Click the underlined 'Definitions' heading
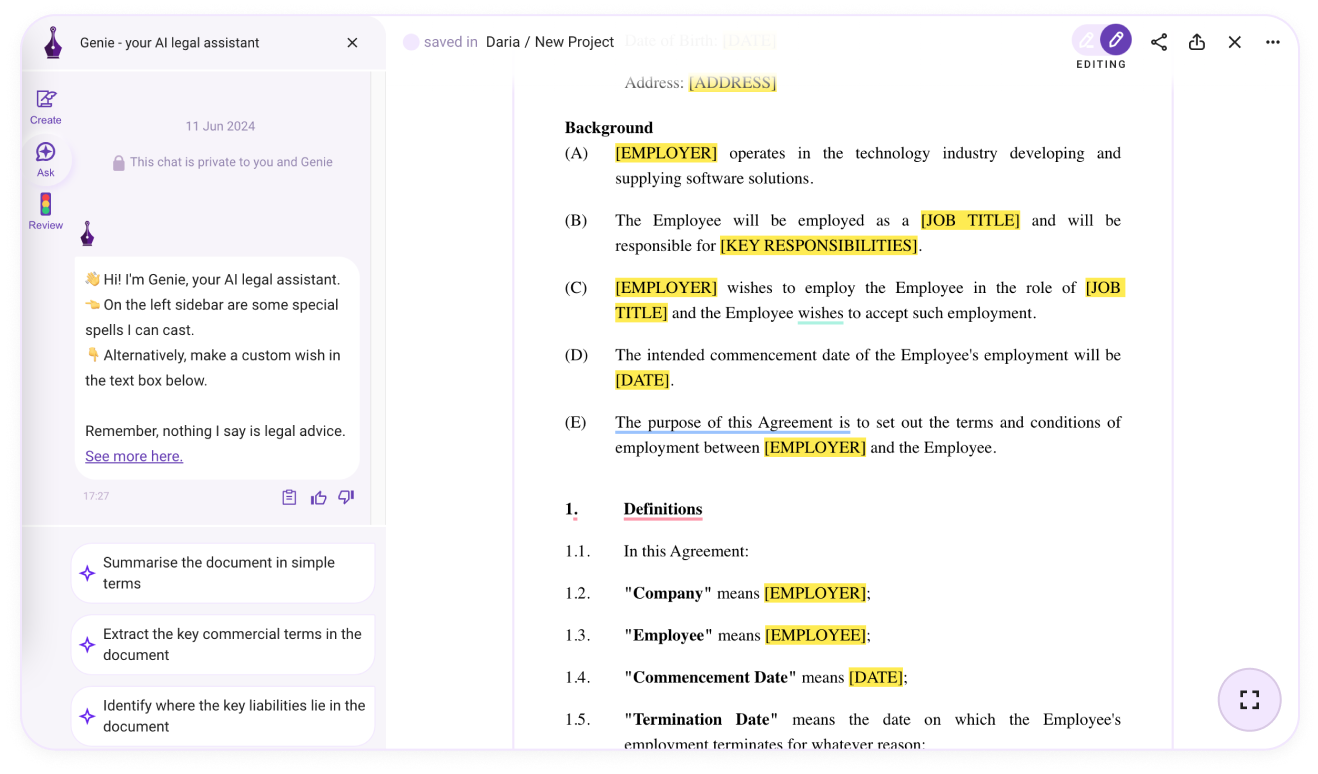1318x774 pixels. coord(663,509)
